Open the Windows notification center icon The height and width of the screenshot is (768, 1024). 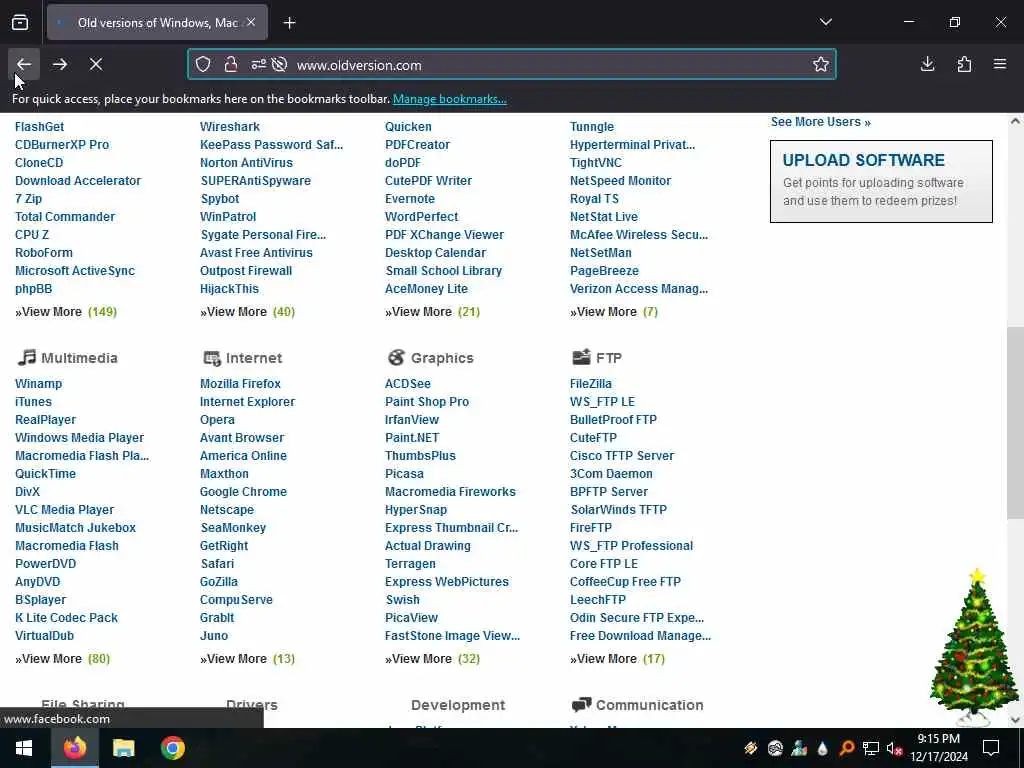991,748
